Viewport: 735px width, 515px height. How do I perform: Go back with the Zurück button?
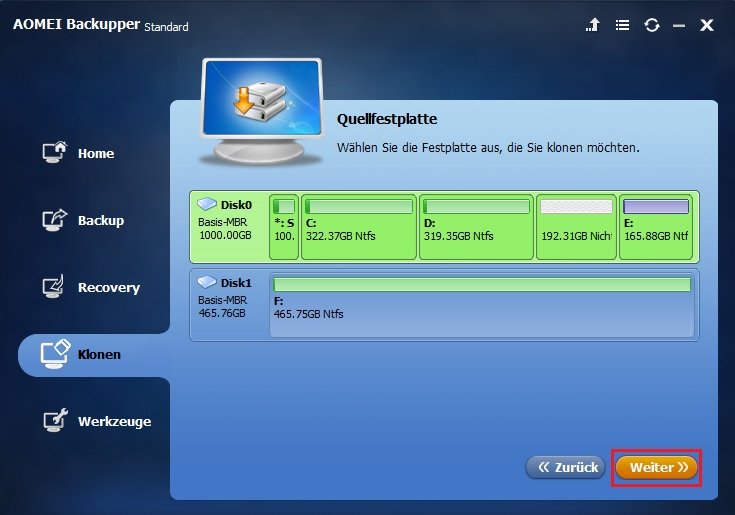[566, 468]
